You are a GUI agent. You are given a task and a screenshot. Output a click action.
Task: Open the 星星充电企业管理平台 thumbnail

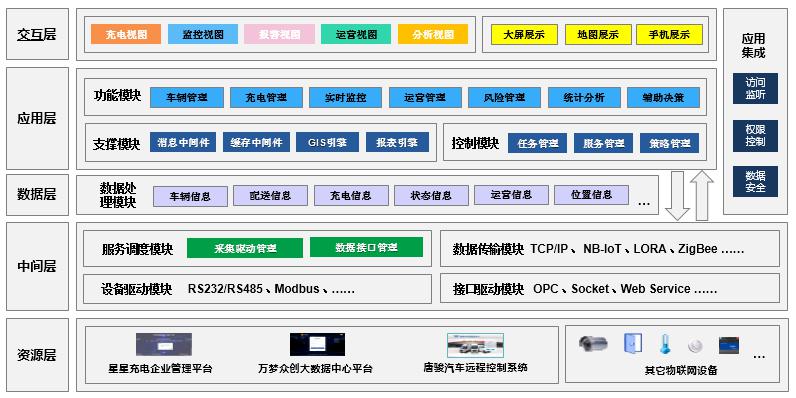(163, 344)
